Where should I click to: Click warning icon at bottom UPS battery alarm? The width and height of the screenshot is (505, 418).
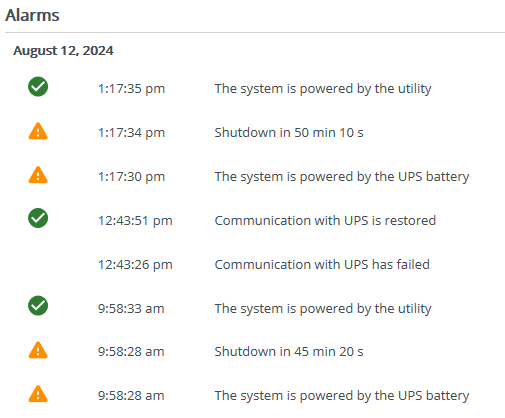38,394
